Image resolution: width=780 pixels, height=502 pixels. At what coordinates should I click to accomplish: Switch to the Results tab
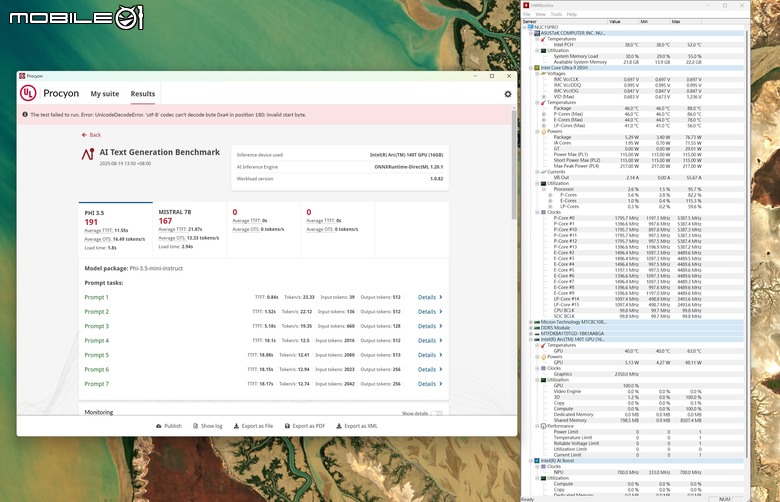click(143, 94)
